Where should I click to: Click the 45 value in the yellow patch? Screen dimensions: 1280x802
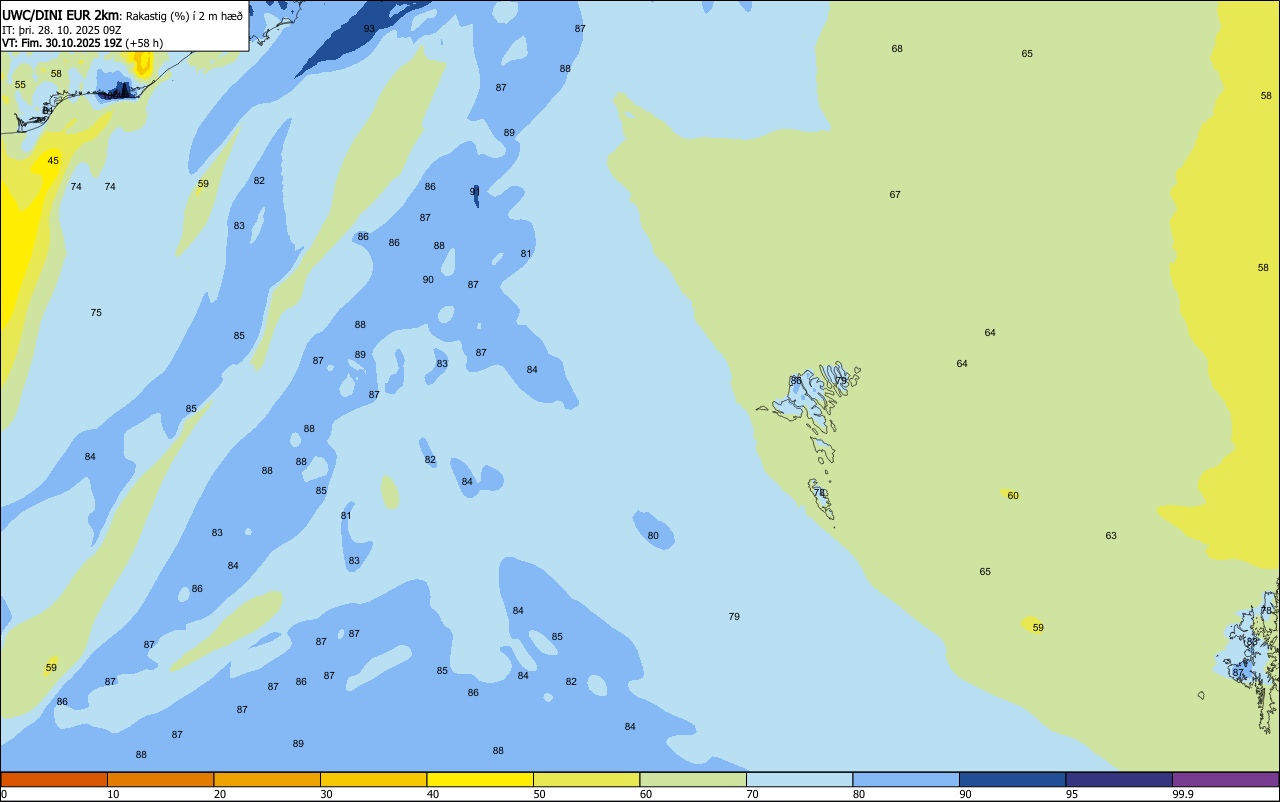[x=53, y=161]
